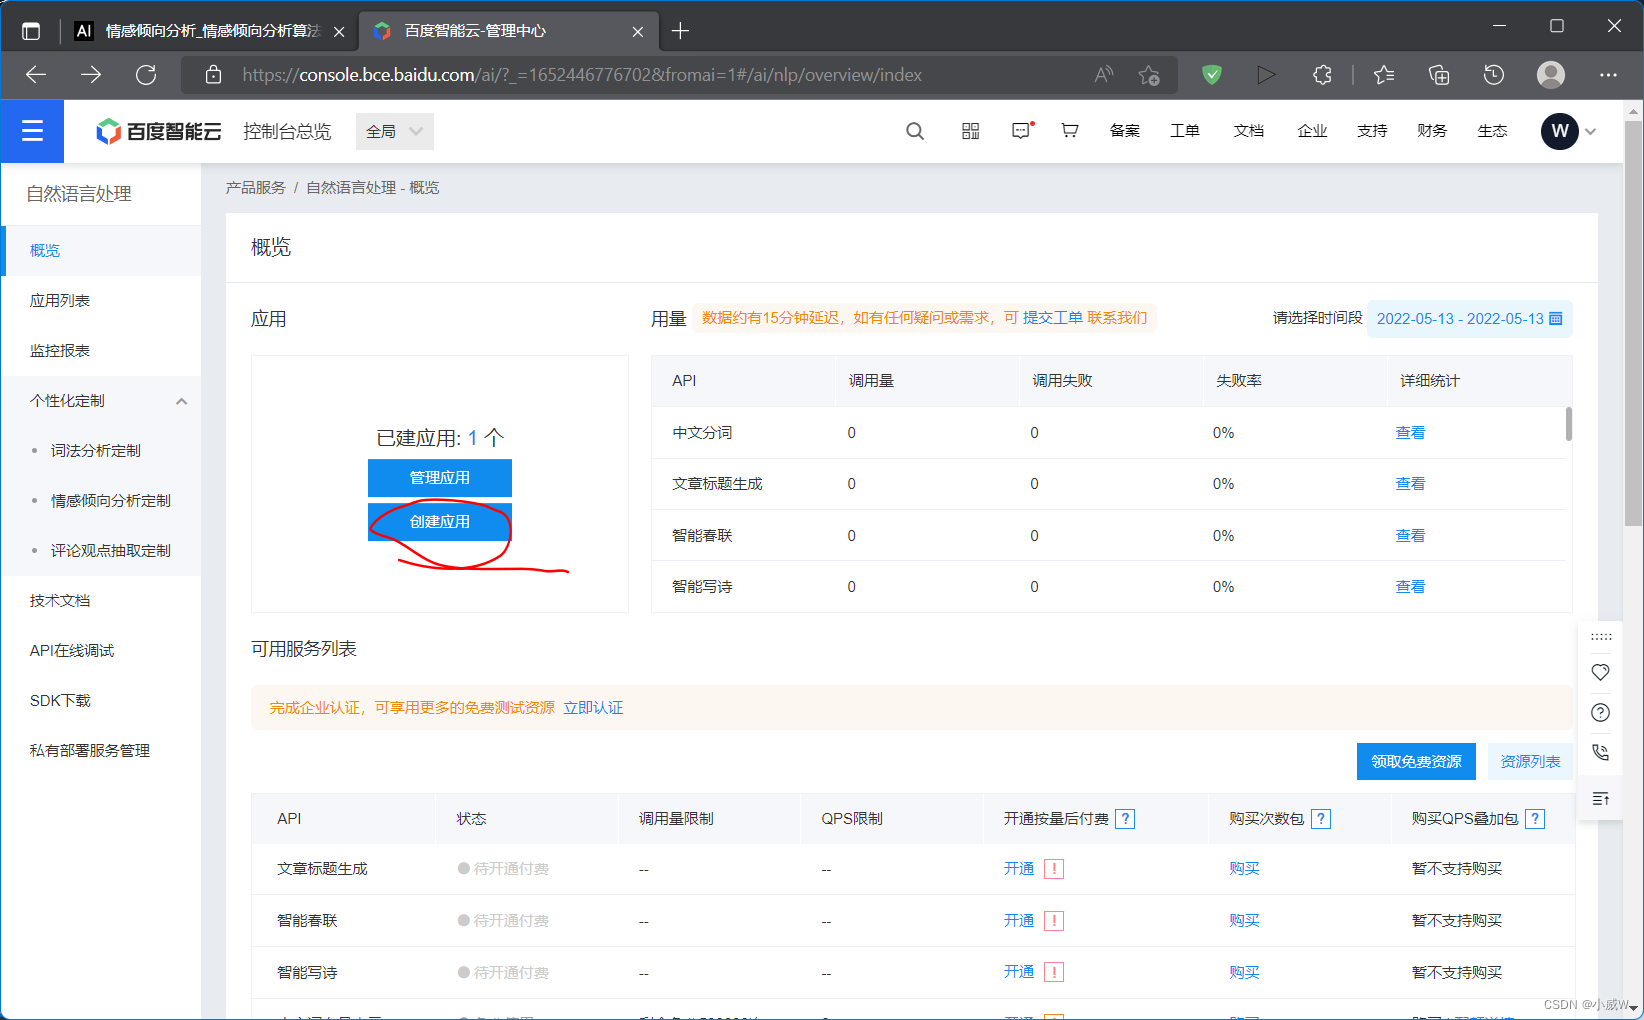Add this page to favorites
This screenshot has height=1020, width=1644.
(1149, 75)
